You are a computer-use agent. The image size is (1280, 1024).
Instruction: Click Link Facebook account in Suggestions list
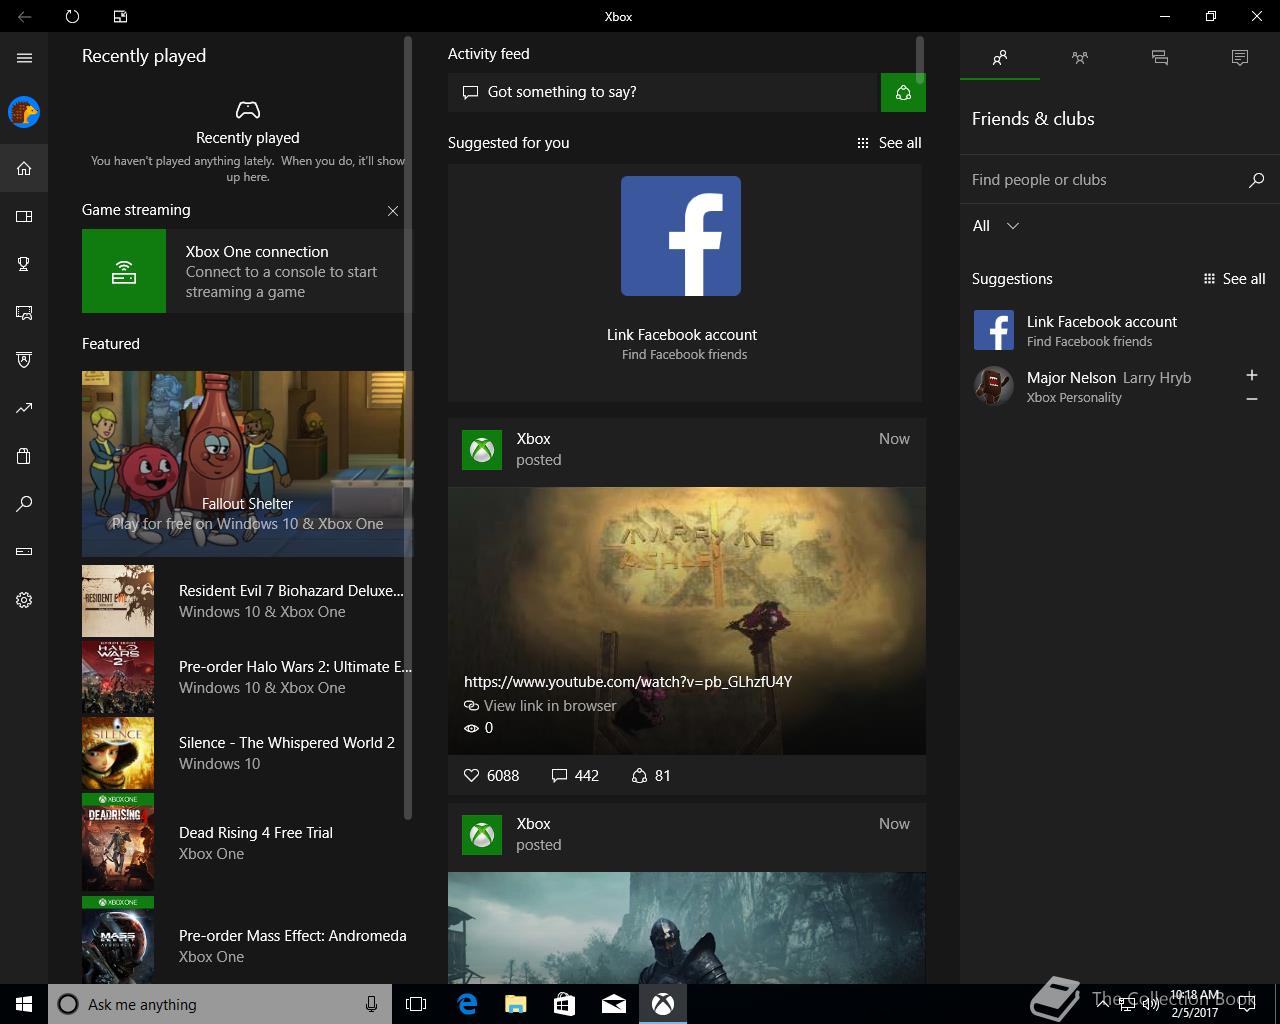click(1118, 330)
